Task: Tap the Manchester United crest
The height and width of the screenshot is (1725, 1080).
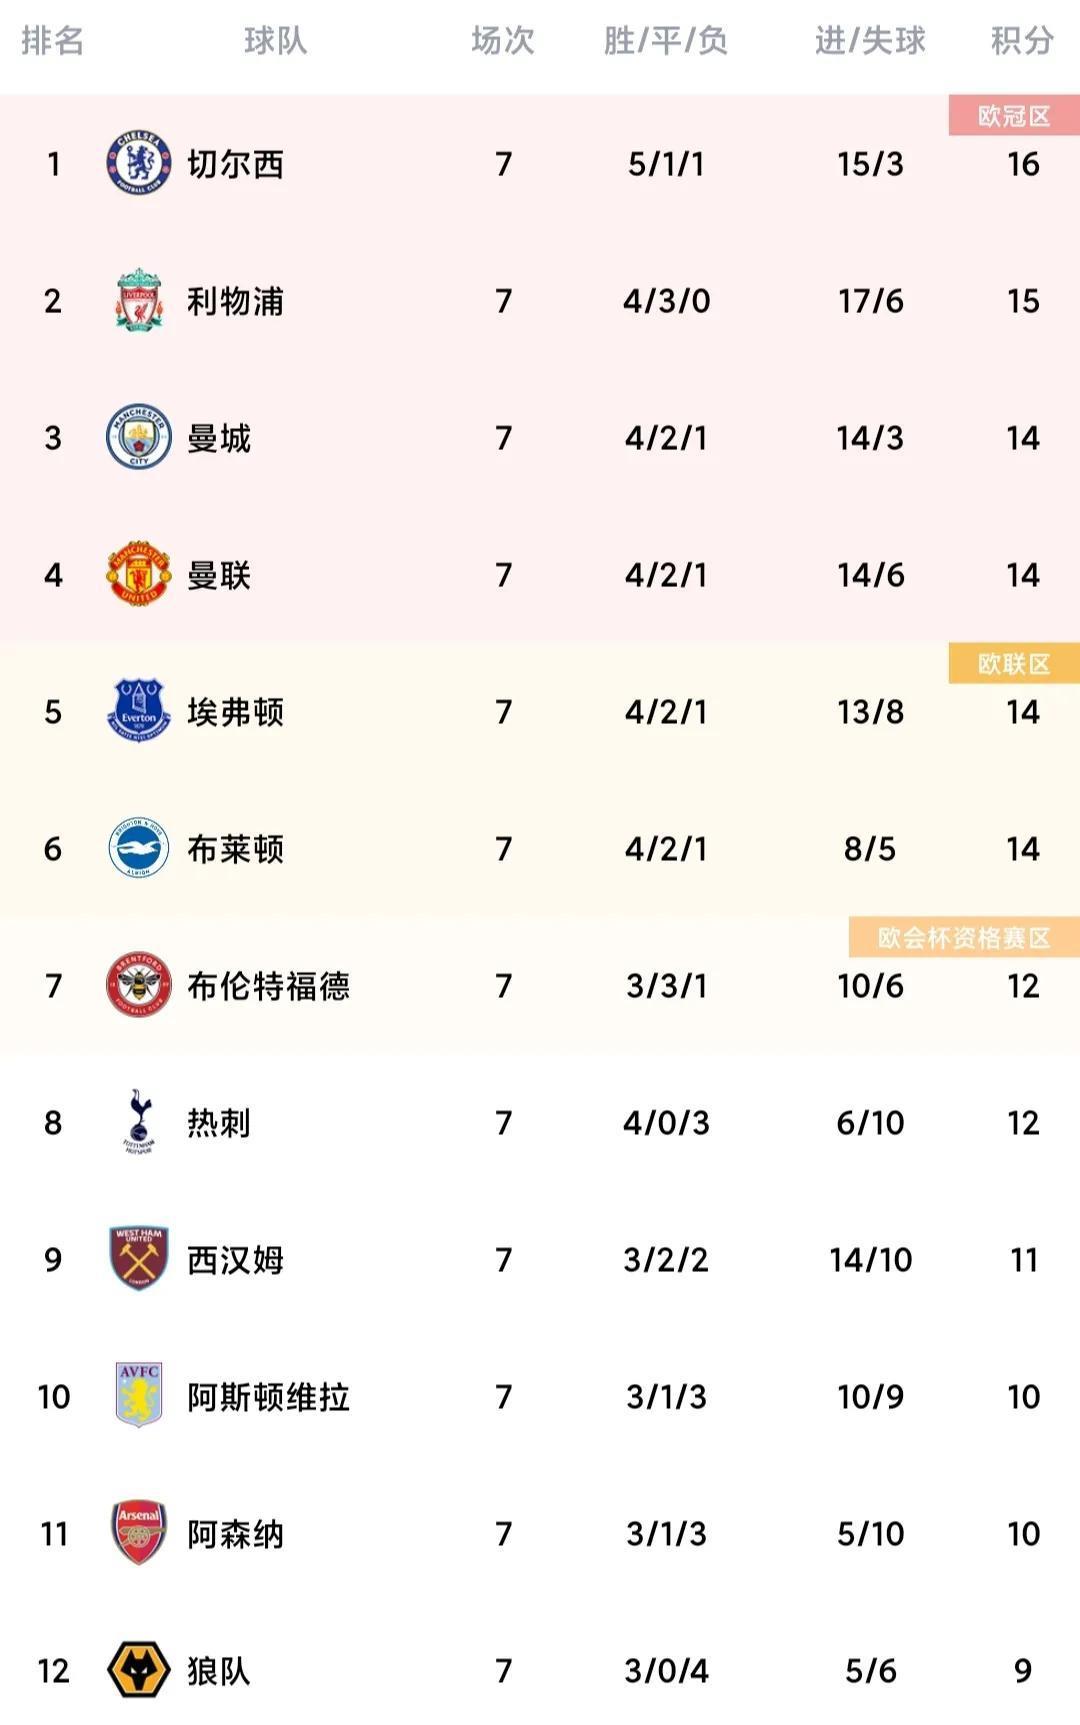Action: point(139,574)
